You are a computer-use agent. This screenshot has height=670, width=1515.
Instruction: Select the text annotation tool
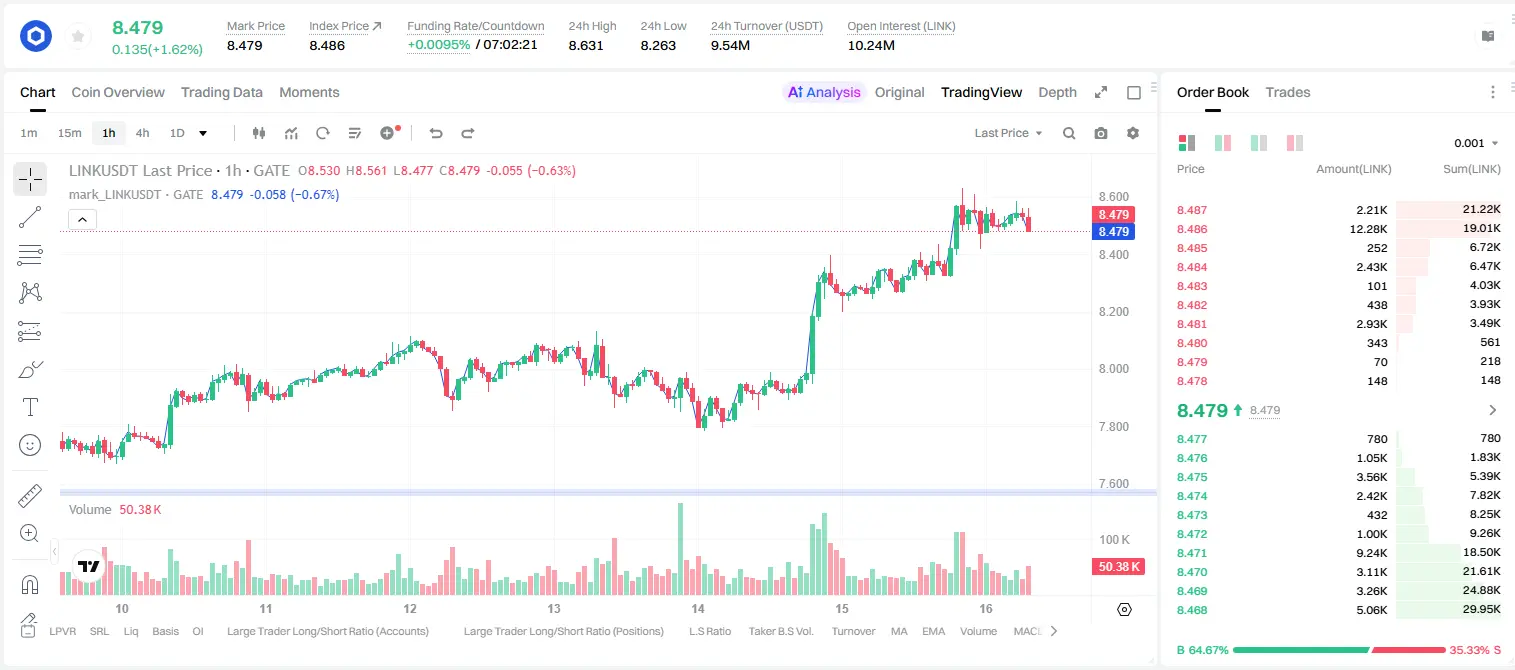tap(30, 407)
